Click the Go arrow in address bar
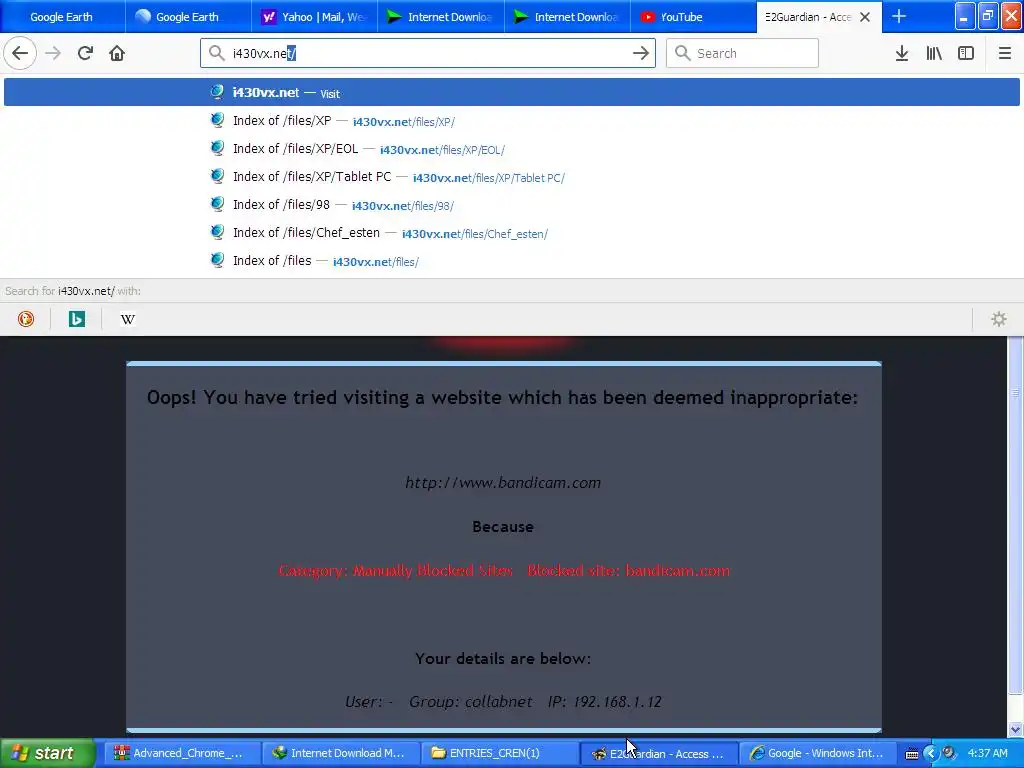The width and height of the screenshot is (1024, 768). [641, 53]
